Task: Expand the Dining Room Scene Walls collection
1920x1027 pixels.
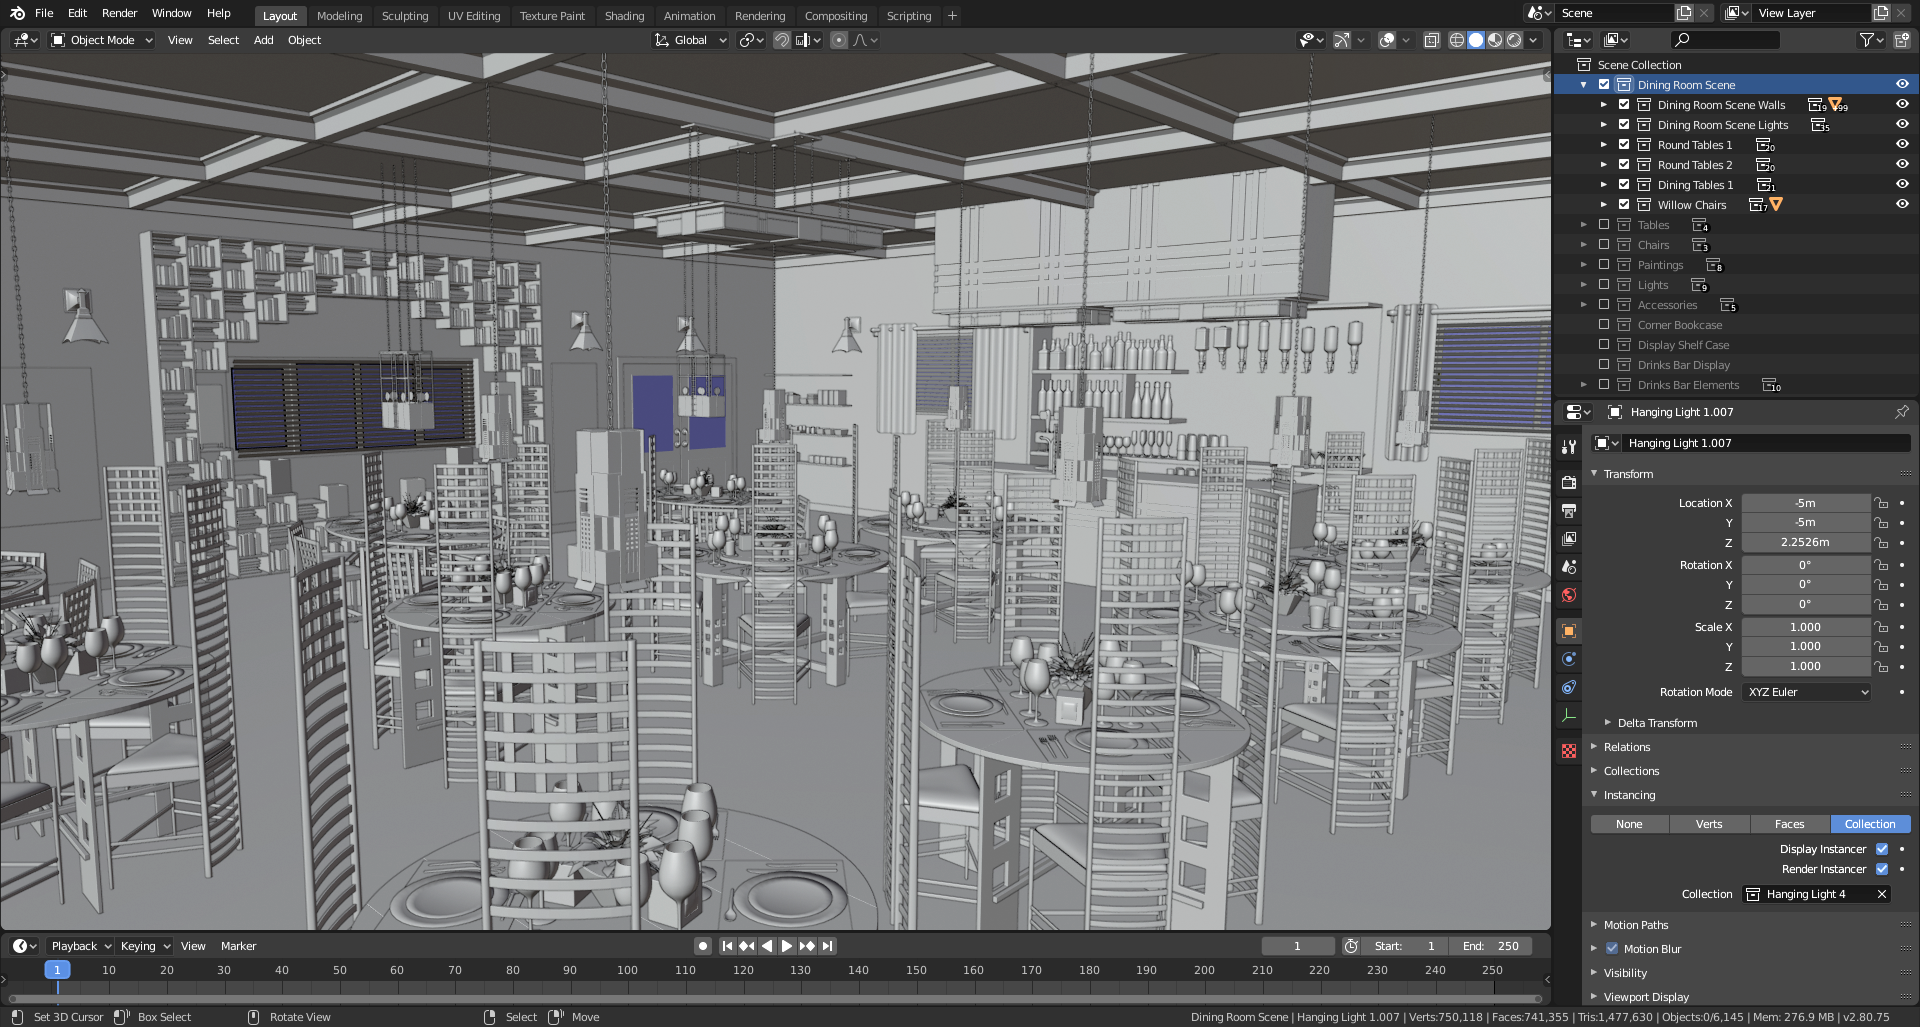Action: 1603,104
